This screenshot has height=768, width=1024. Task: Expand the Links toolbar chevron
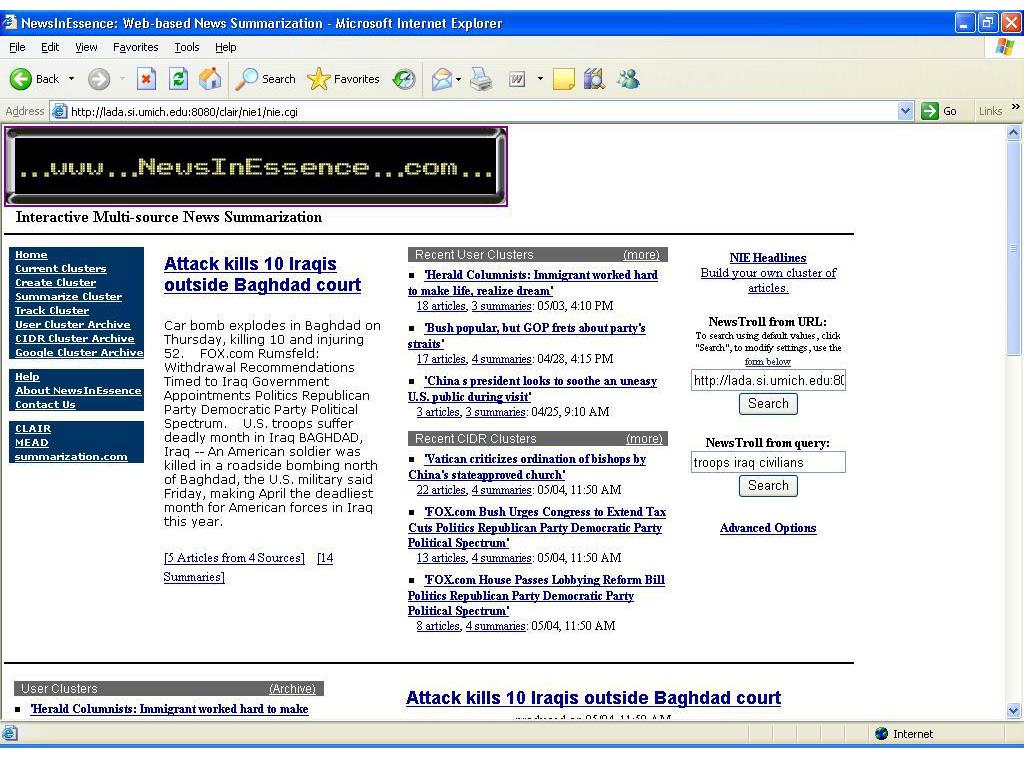click(1016, 106)
